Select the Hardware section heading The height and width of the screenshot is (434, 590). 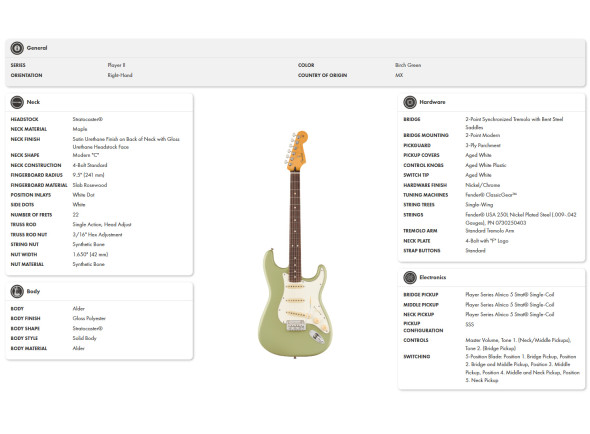click(432, 102)
